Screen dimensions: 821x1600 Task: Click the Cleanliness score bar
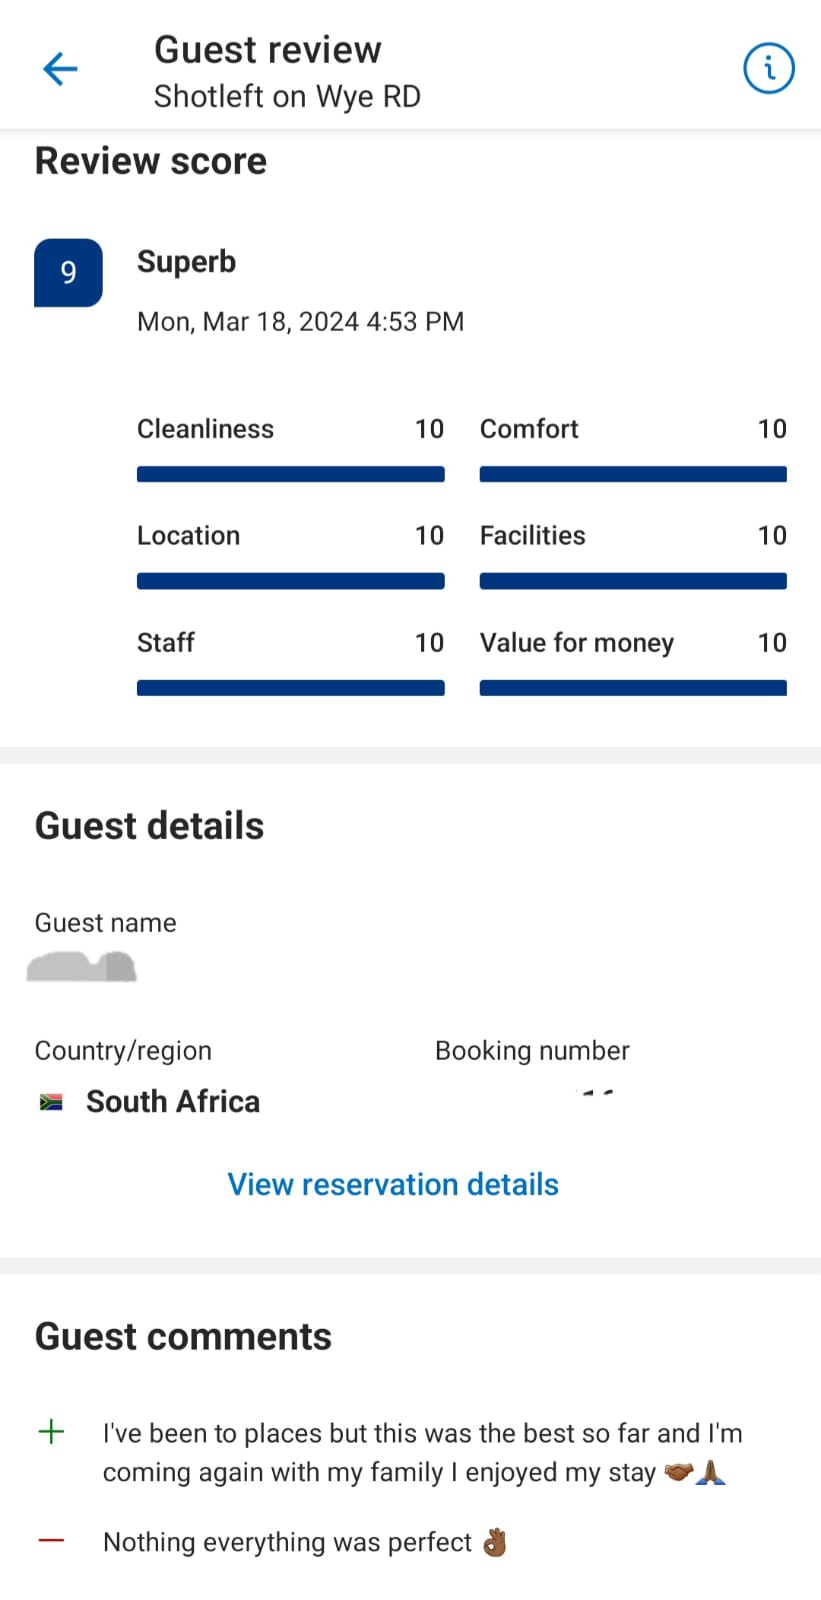[290, 475]
